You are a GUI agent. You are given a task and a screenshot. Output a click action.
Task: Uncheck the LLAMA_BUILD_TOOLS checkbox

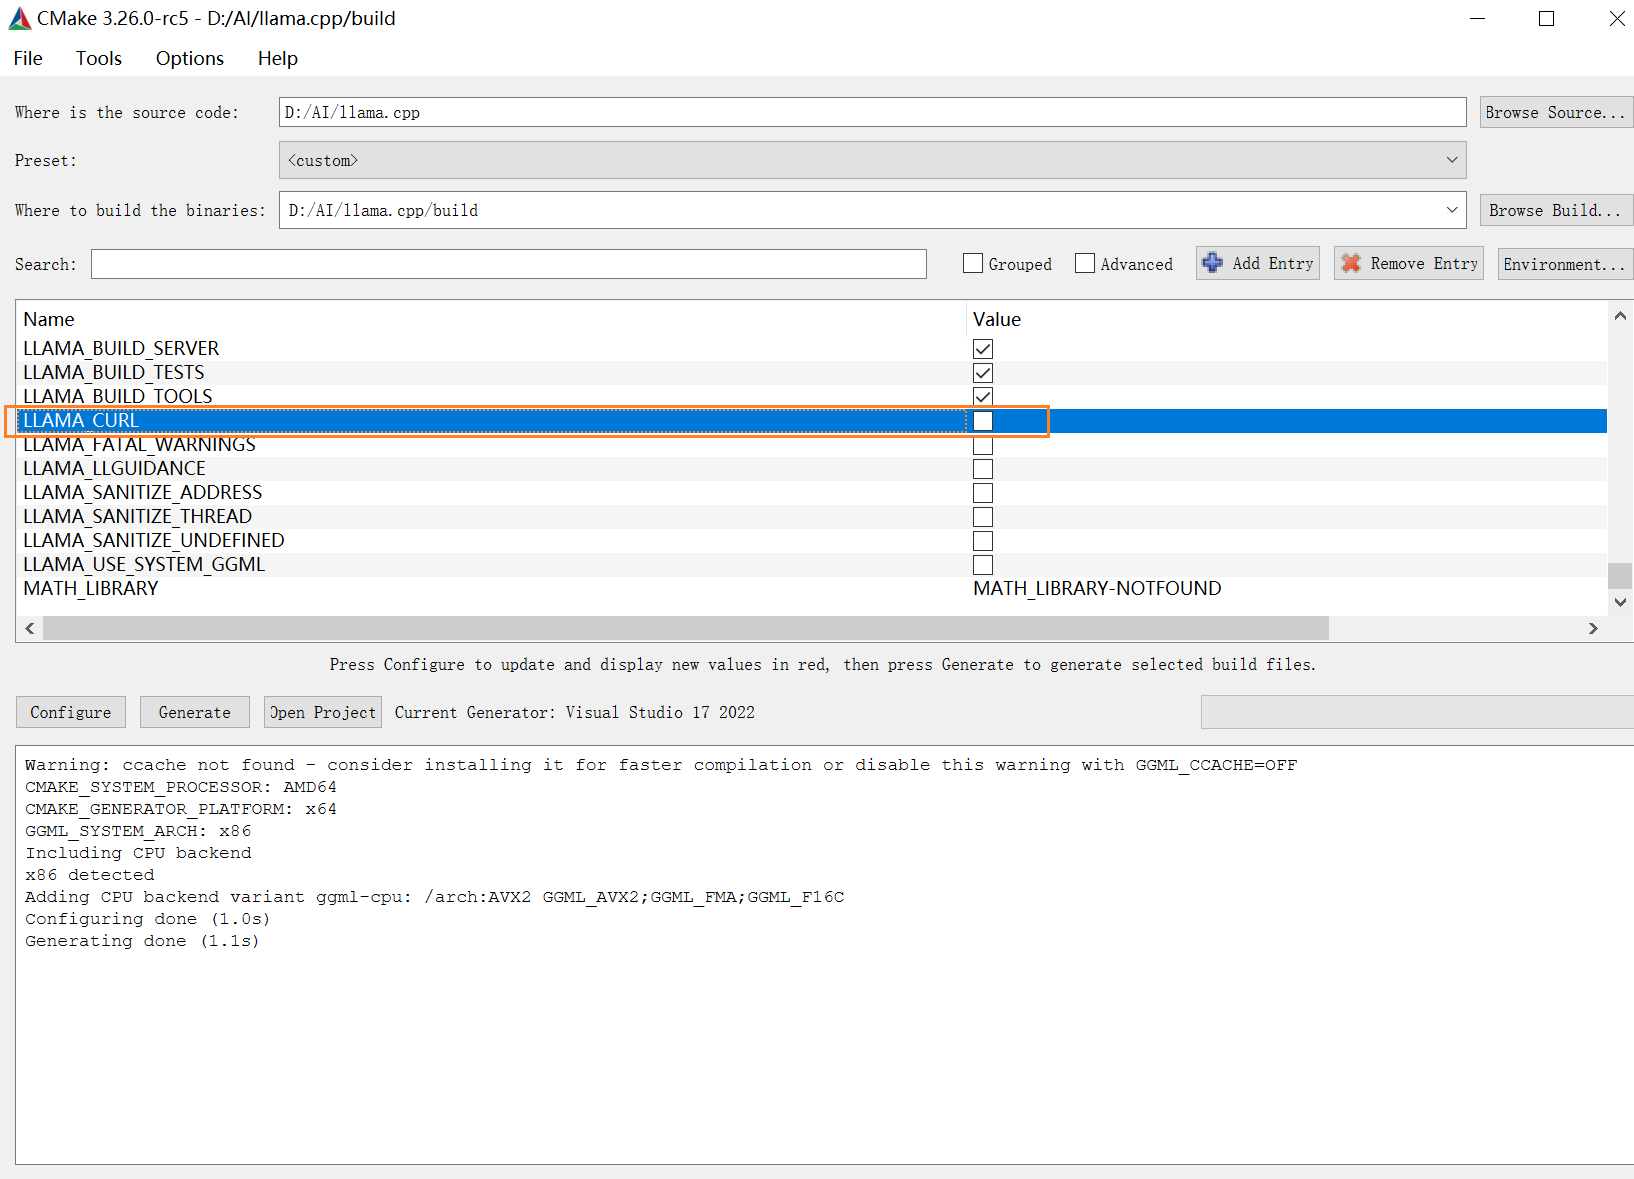pyautogui.click(x=983, y=397)
